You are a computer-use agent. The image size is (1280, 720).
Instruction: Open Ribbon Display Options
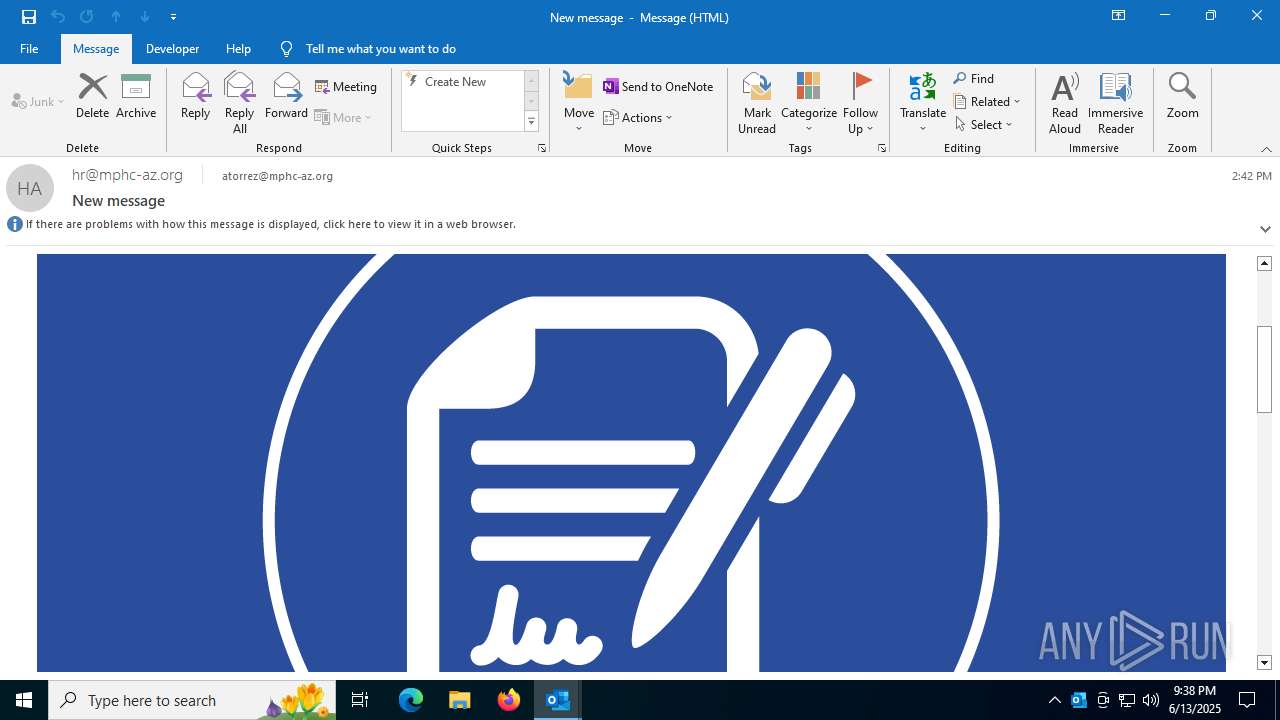[x=1118, y=16]
